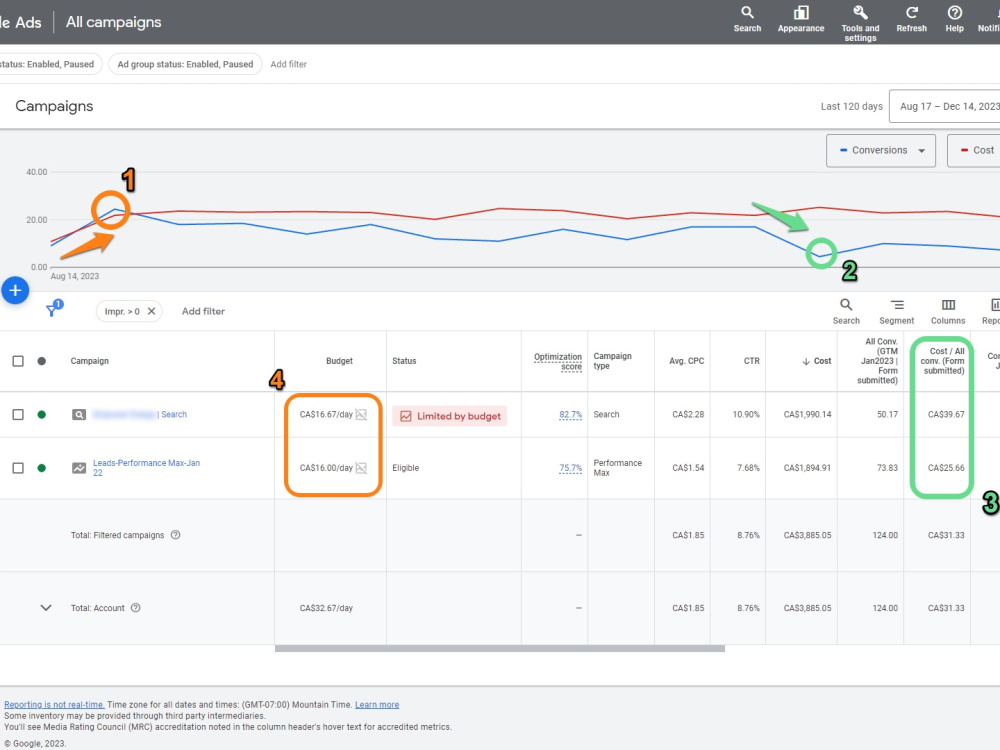The width and height of the screenshot is (1000, 750).
Task: Open the Columns icon
Action: click(948, 311)
